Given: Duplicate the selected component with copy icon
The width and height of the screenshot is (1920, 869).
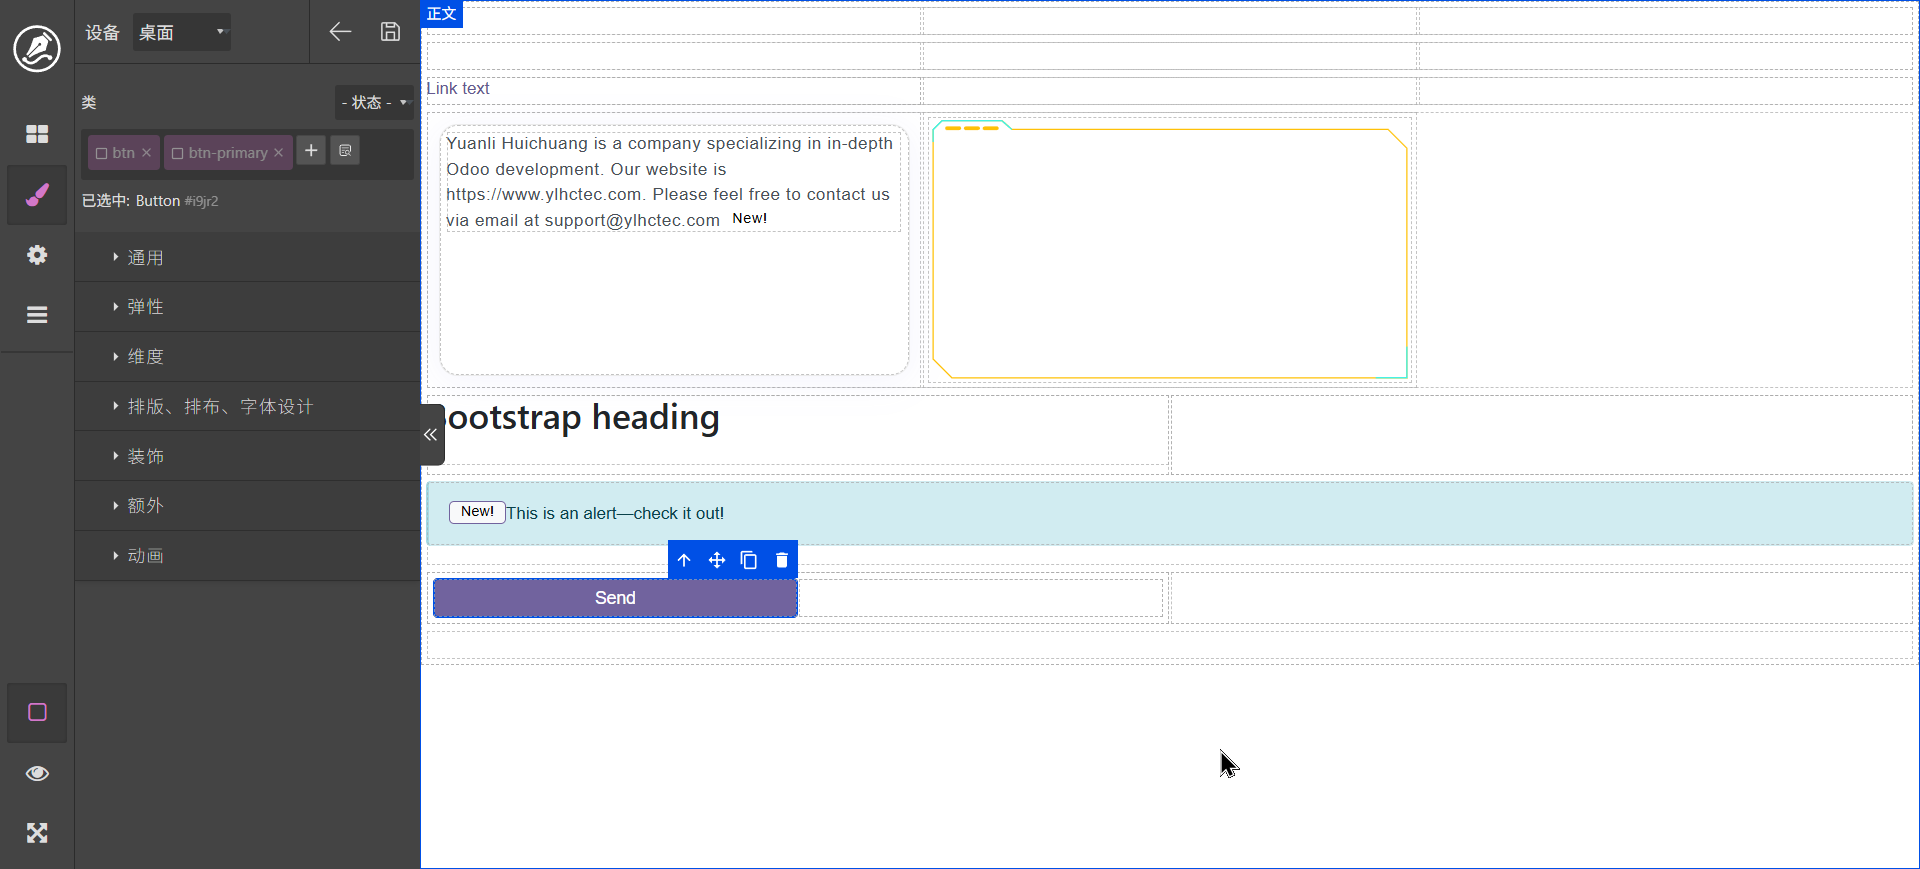Looking at the screenshot, I should [749, 560].
